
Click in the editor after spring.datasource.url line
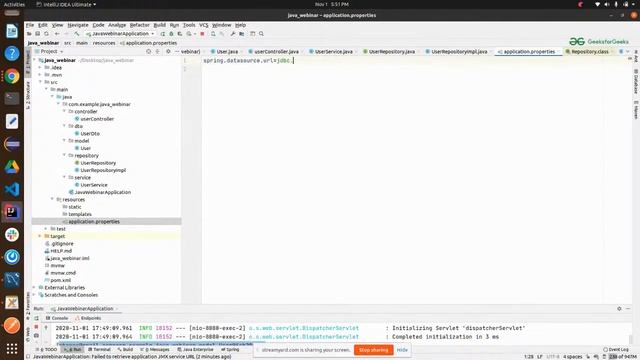click(x=294, y=60)
